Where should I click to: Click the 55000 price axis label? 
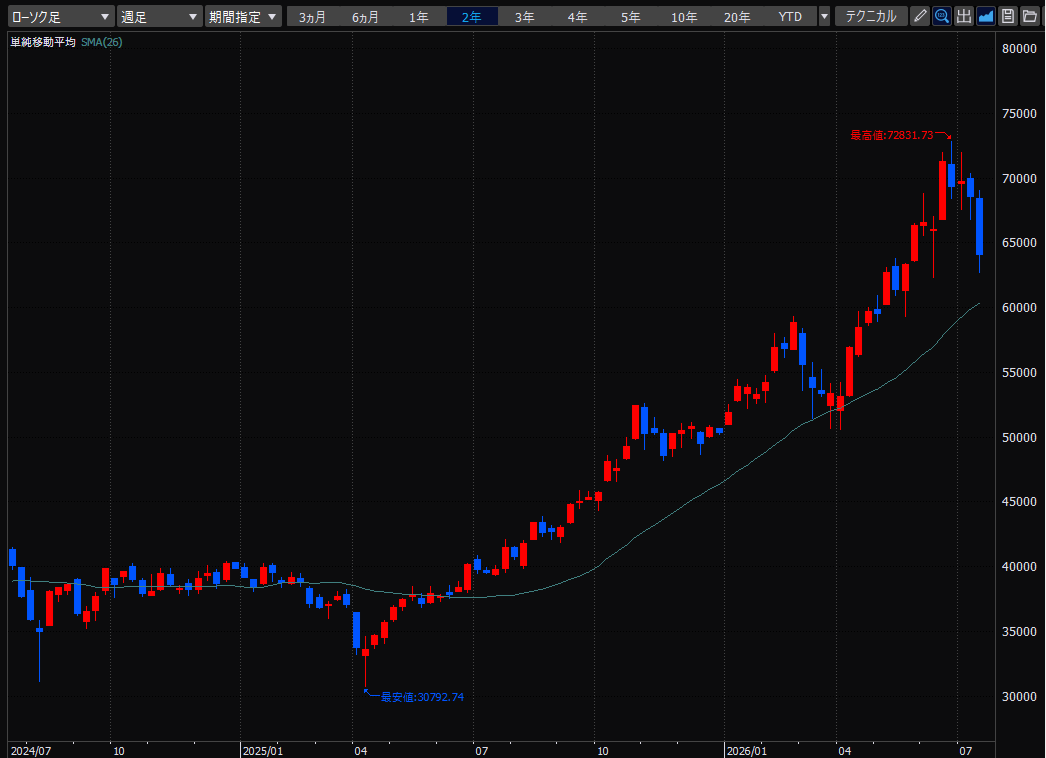(x=1019, y=372)
